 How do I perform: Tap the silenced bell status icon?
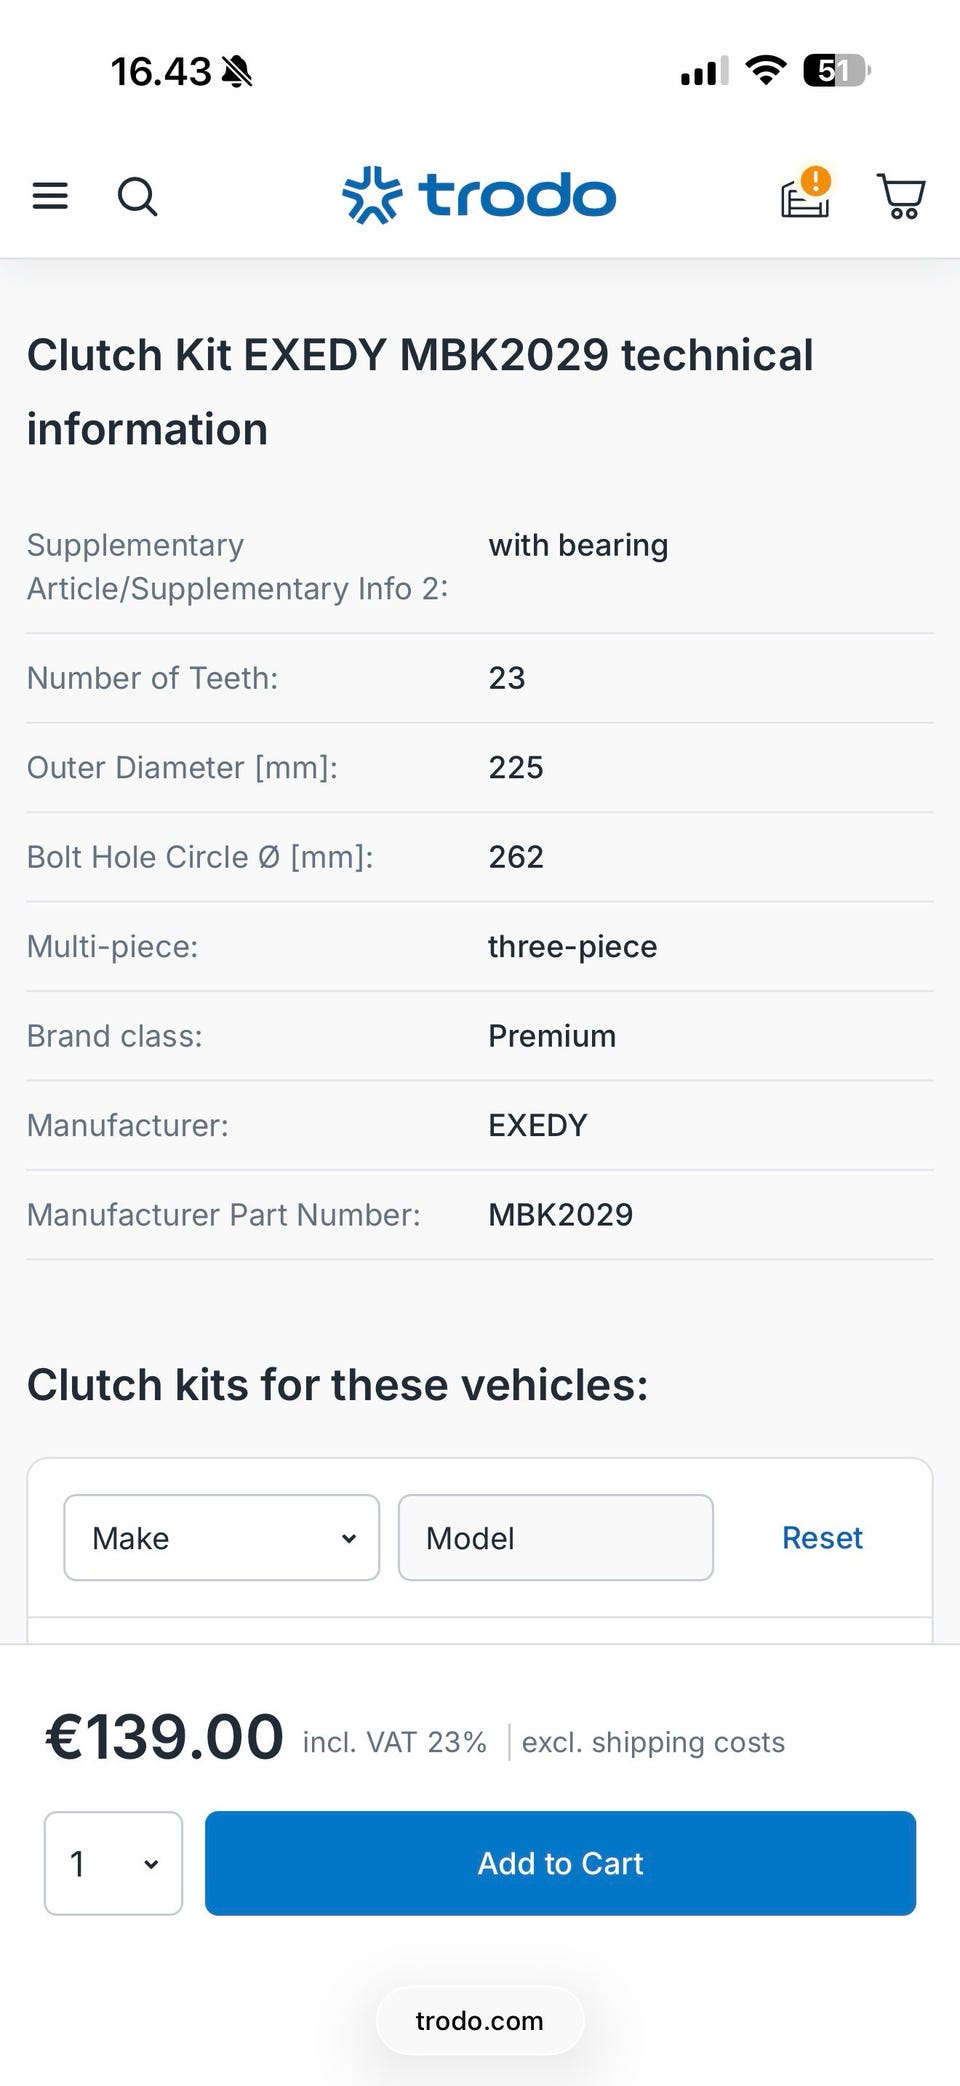click(x=237, y=72)
